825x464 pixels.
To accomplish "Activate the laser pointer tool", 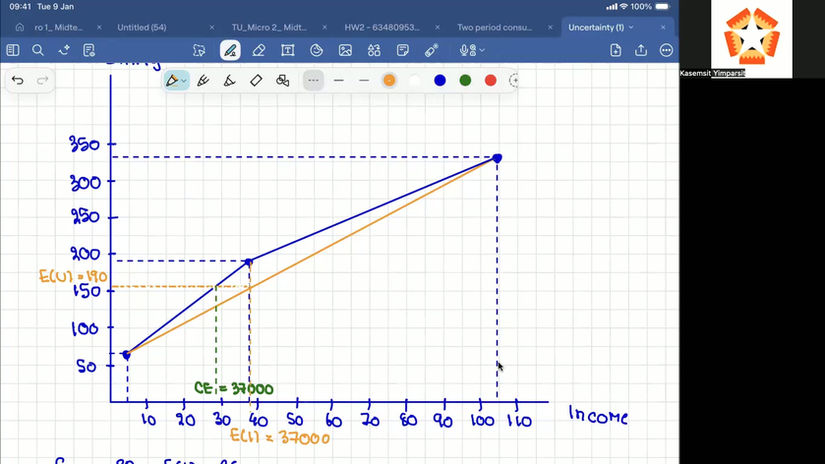I will [x=431, y=50].
